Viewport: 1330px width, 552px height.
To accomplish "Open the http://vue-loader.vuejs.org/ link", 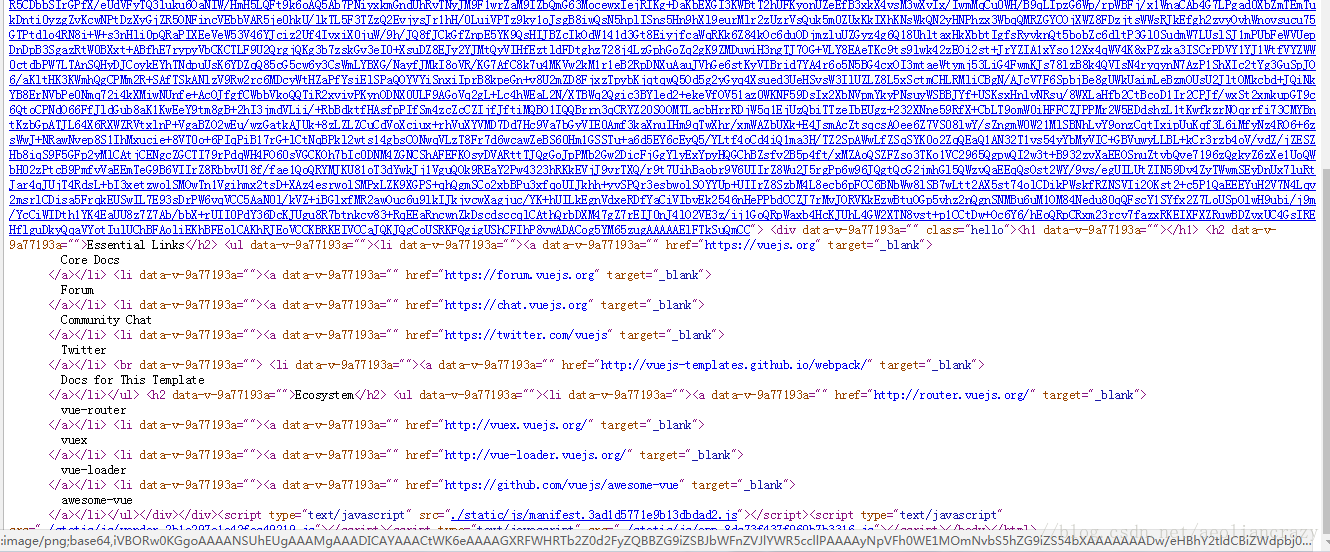I will coord(535,454).
